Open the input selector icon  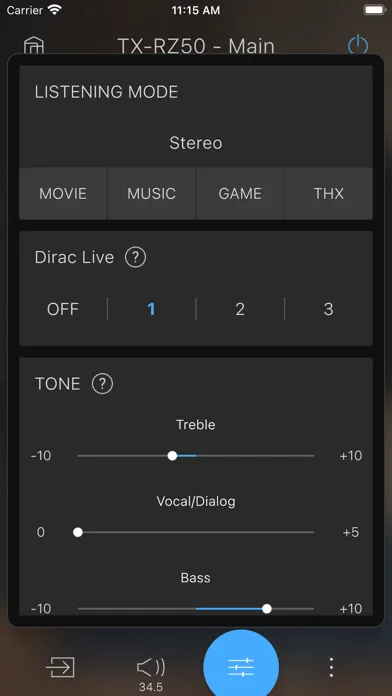click(60, 667)
